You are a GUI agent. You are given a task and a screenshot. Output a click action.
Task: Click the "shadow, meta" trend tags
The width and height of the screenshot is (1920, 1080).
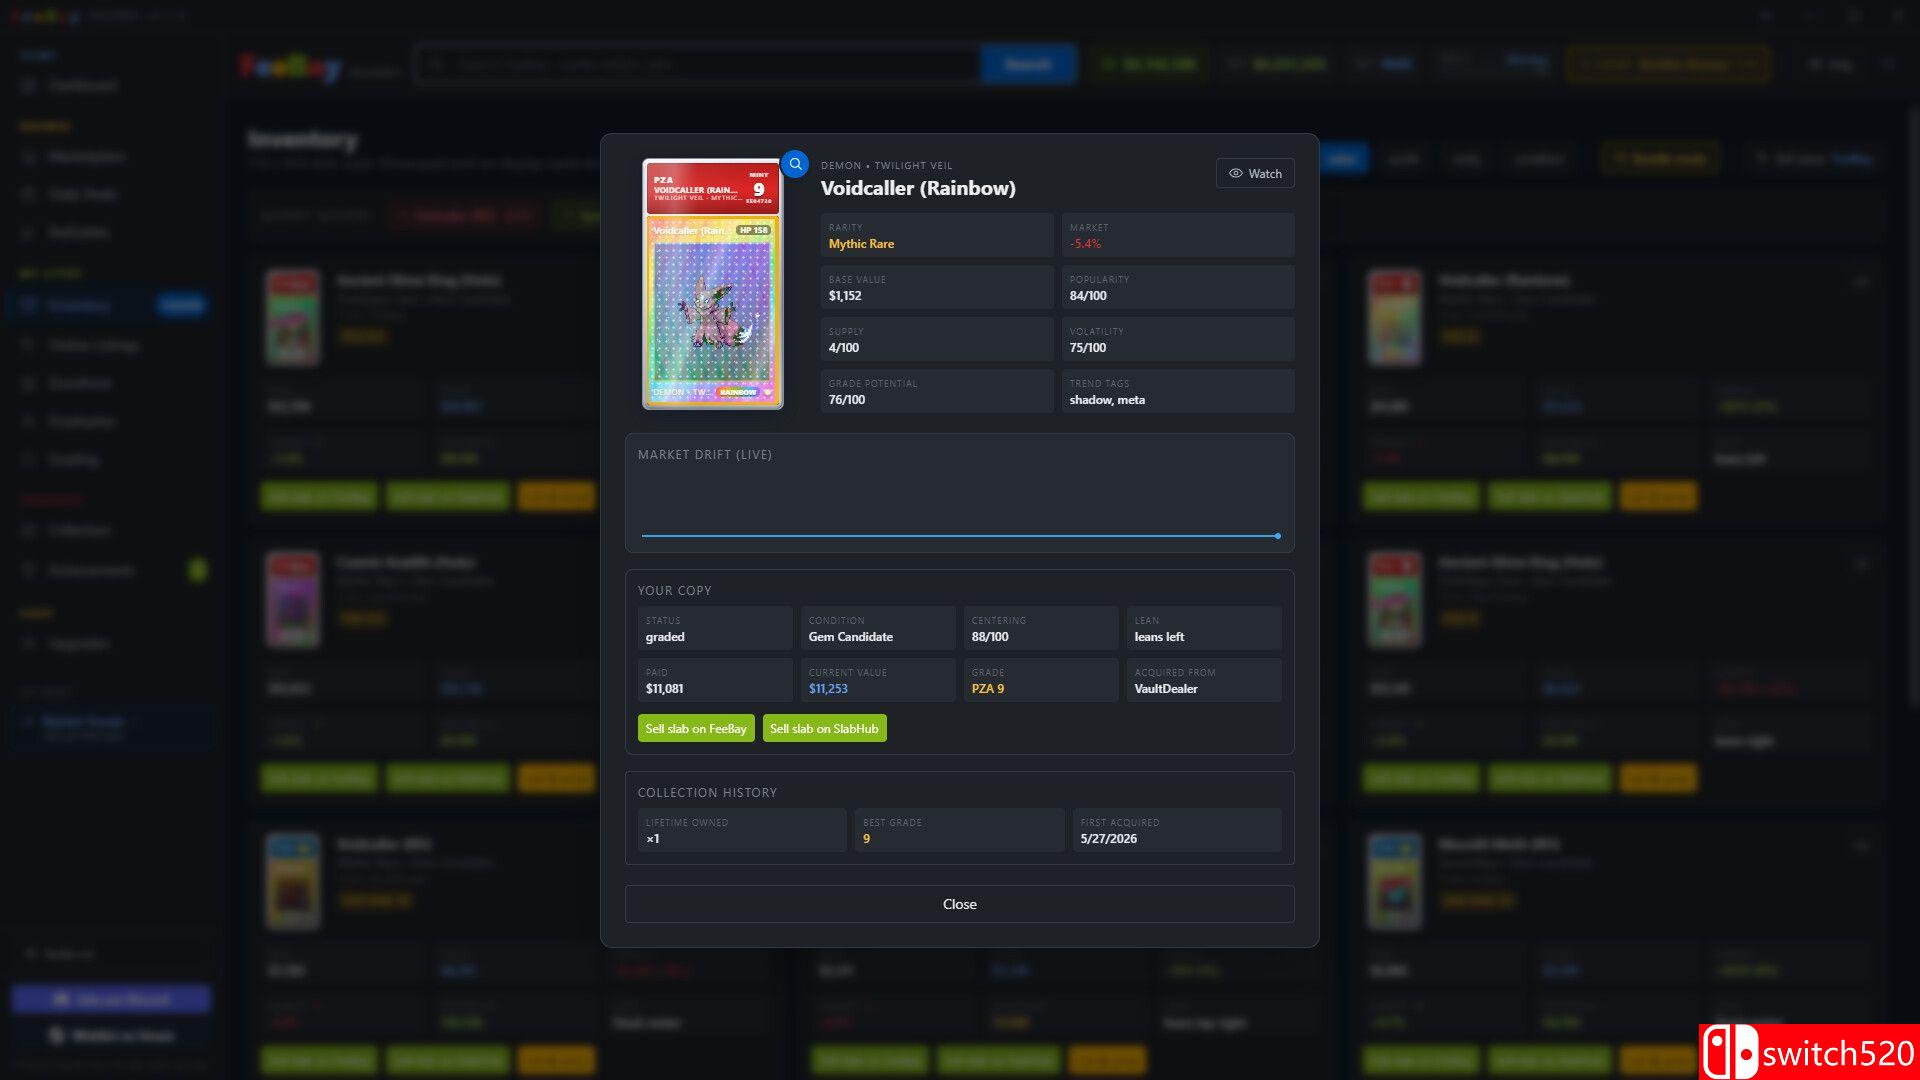[x=1107, y=400]
